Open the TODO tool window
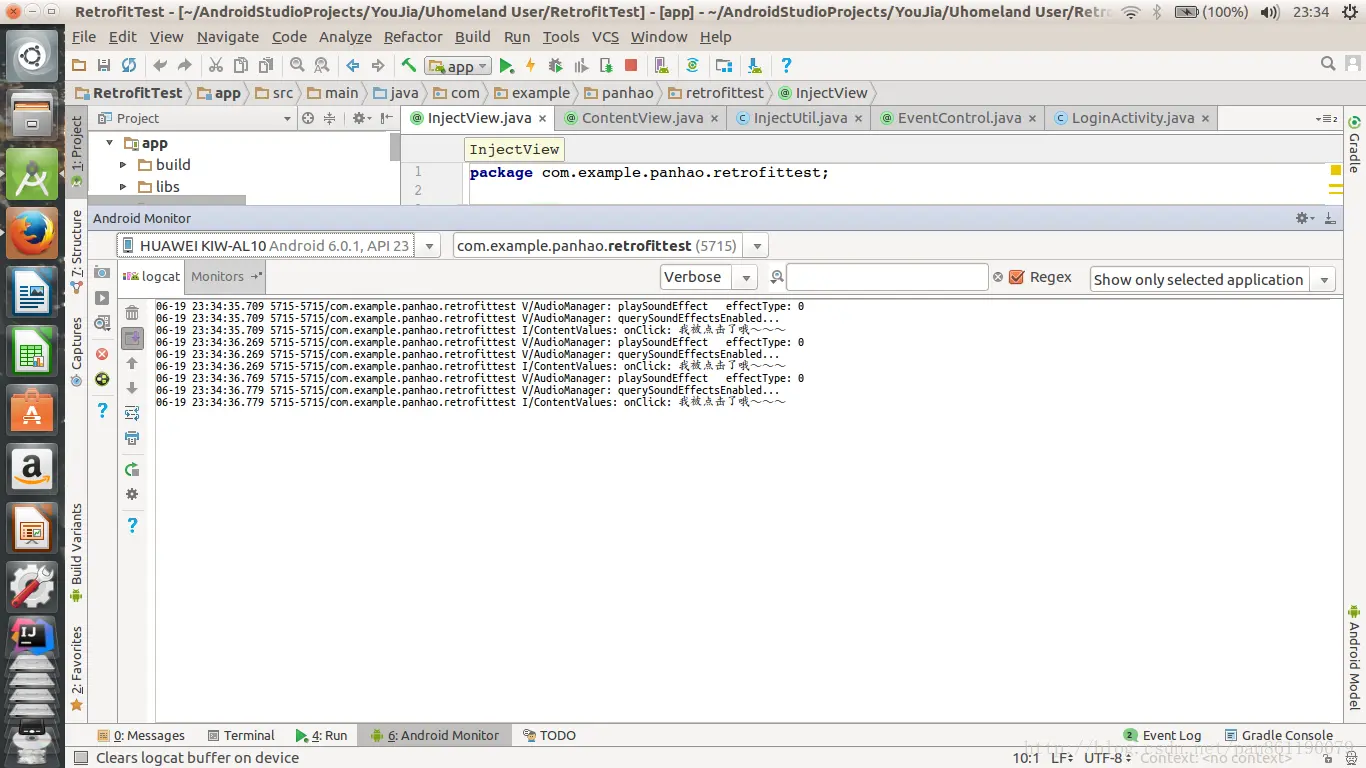 pos(549,735)
